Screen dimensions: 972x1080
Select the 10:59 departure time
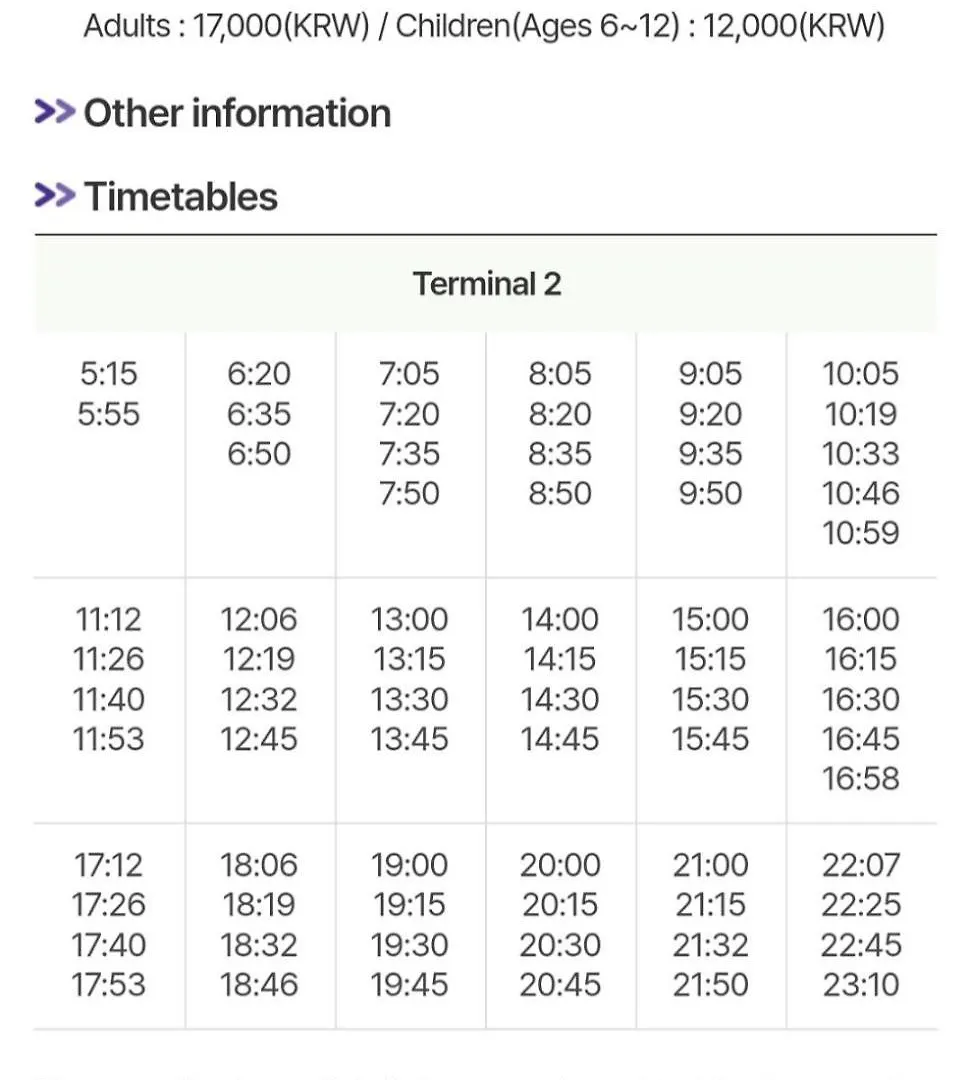click(x=861, y=532)
